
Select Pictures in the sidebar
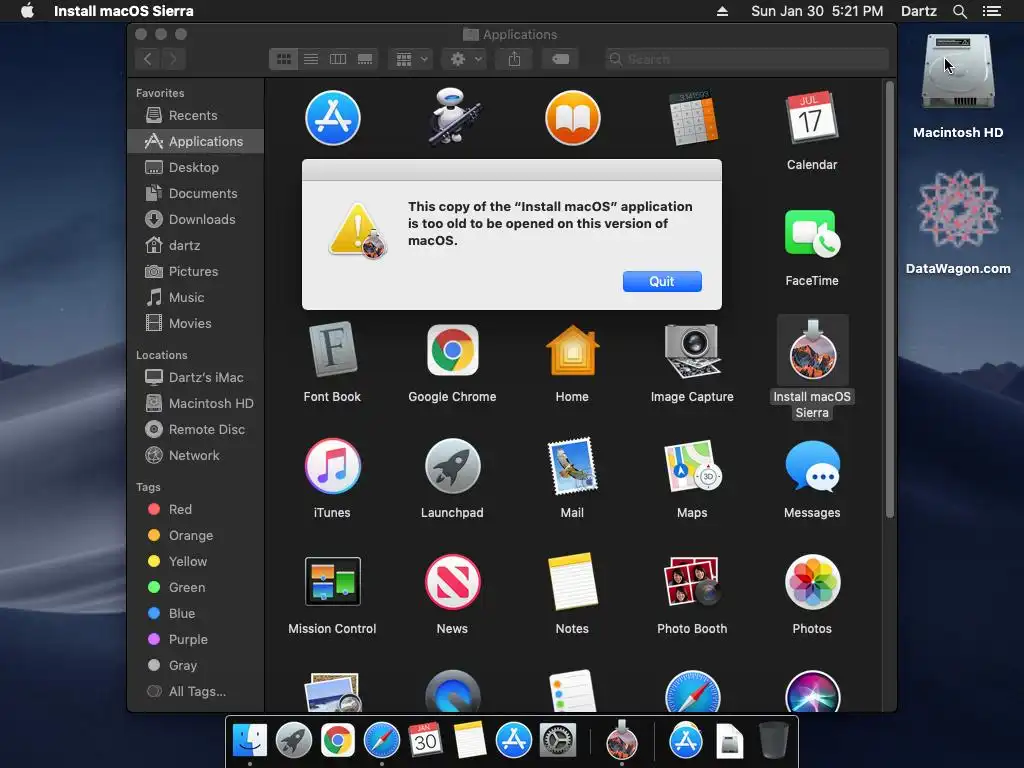(195, 271)
